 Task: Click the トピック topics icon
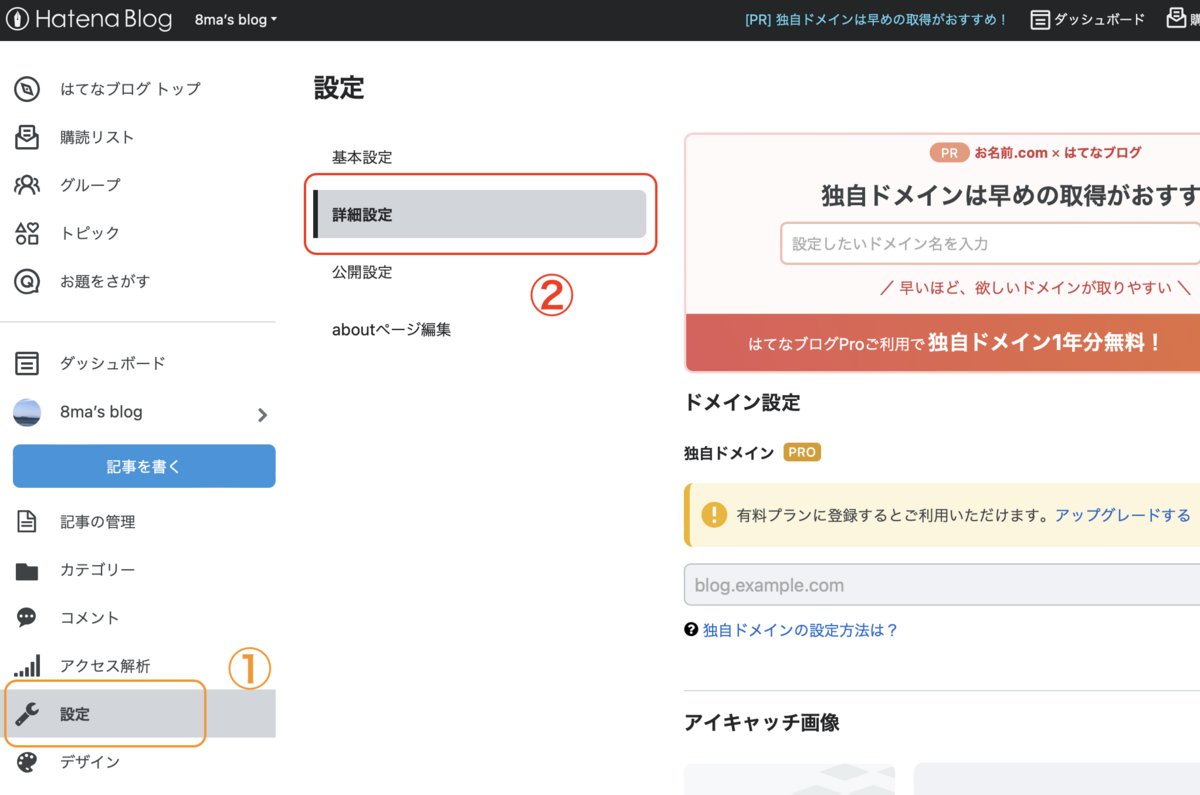pos(27,232)
